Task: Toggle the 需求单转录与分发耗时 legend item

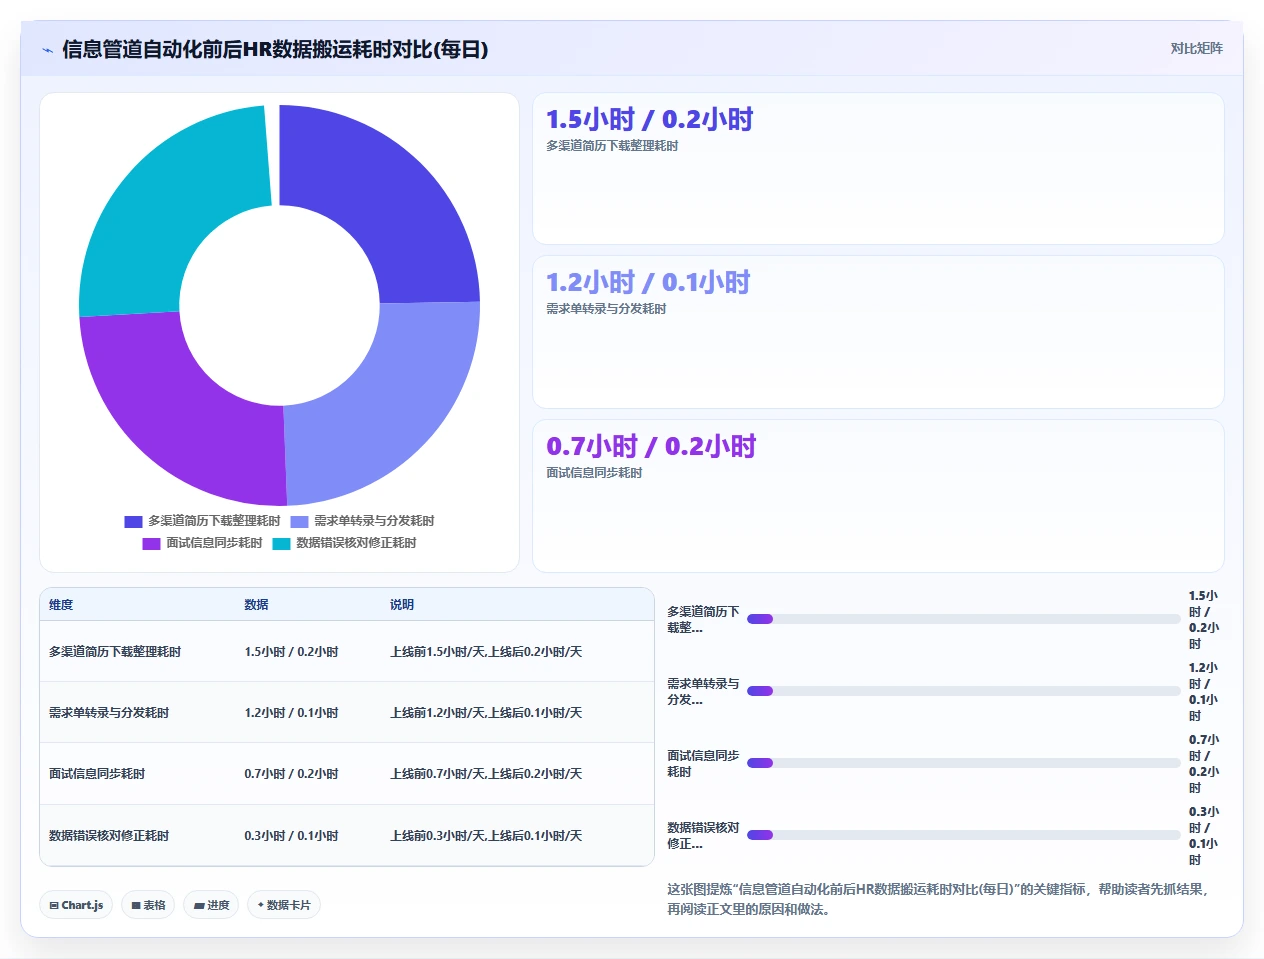Action: pos(362,521)
